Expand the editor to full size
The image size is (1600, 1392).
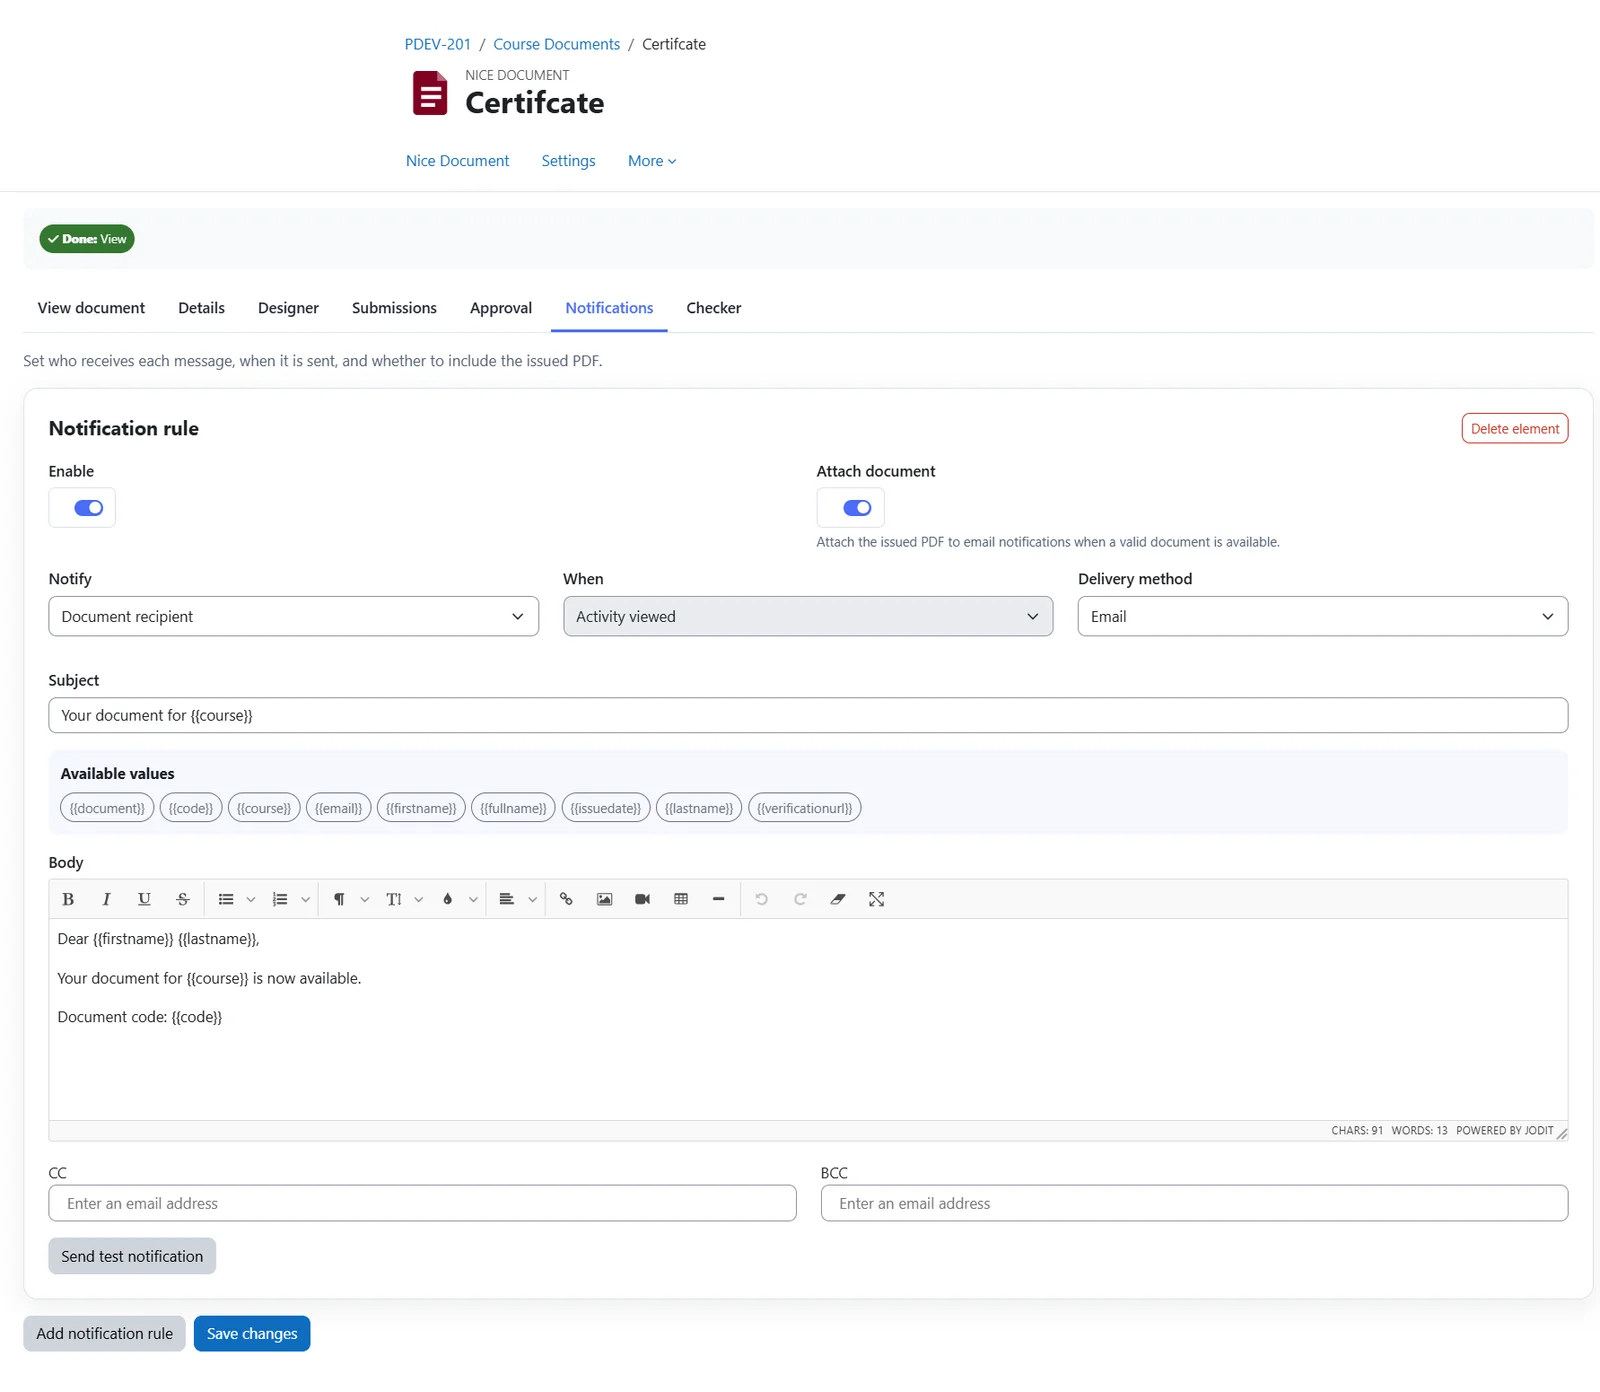click(877, 899)
